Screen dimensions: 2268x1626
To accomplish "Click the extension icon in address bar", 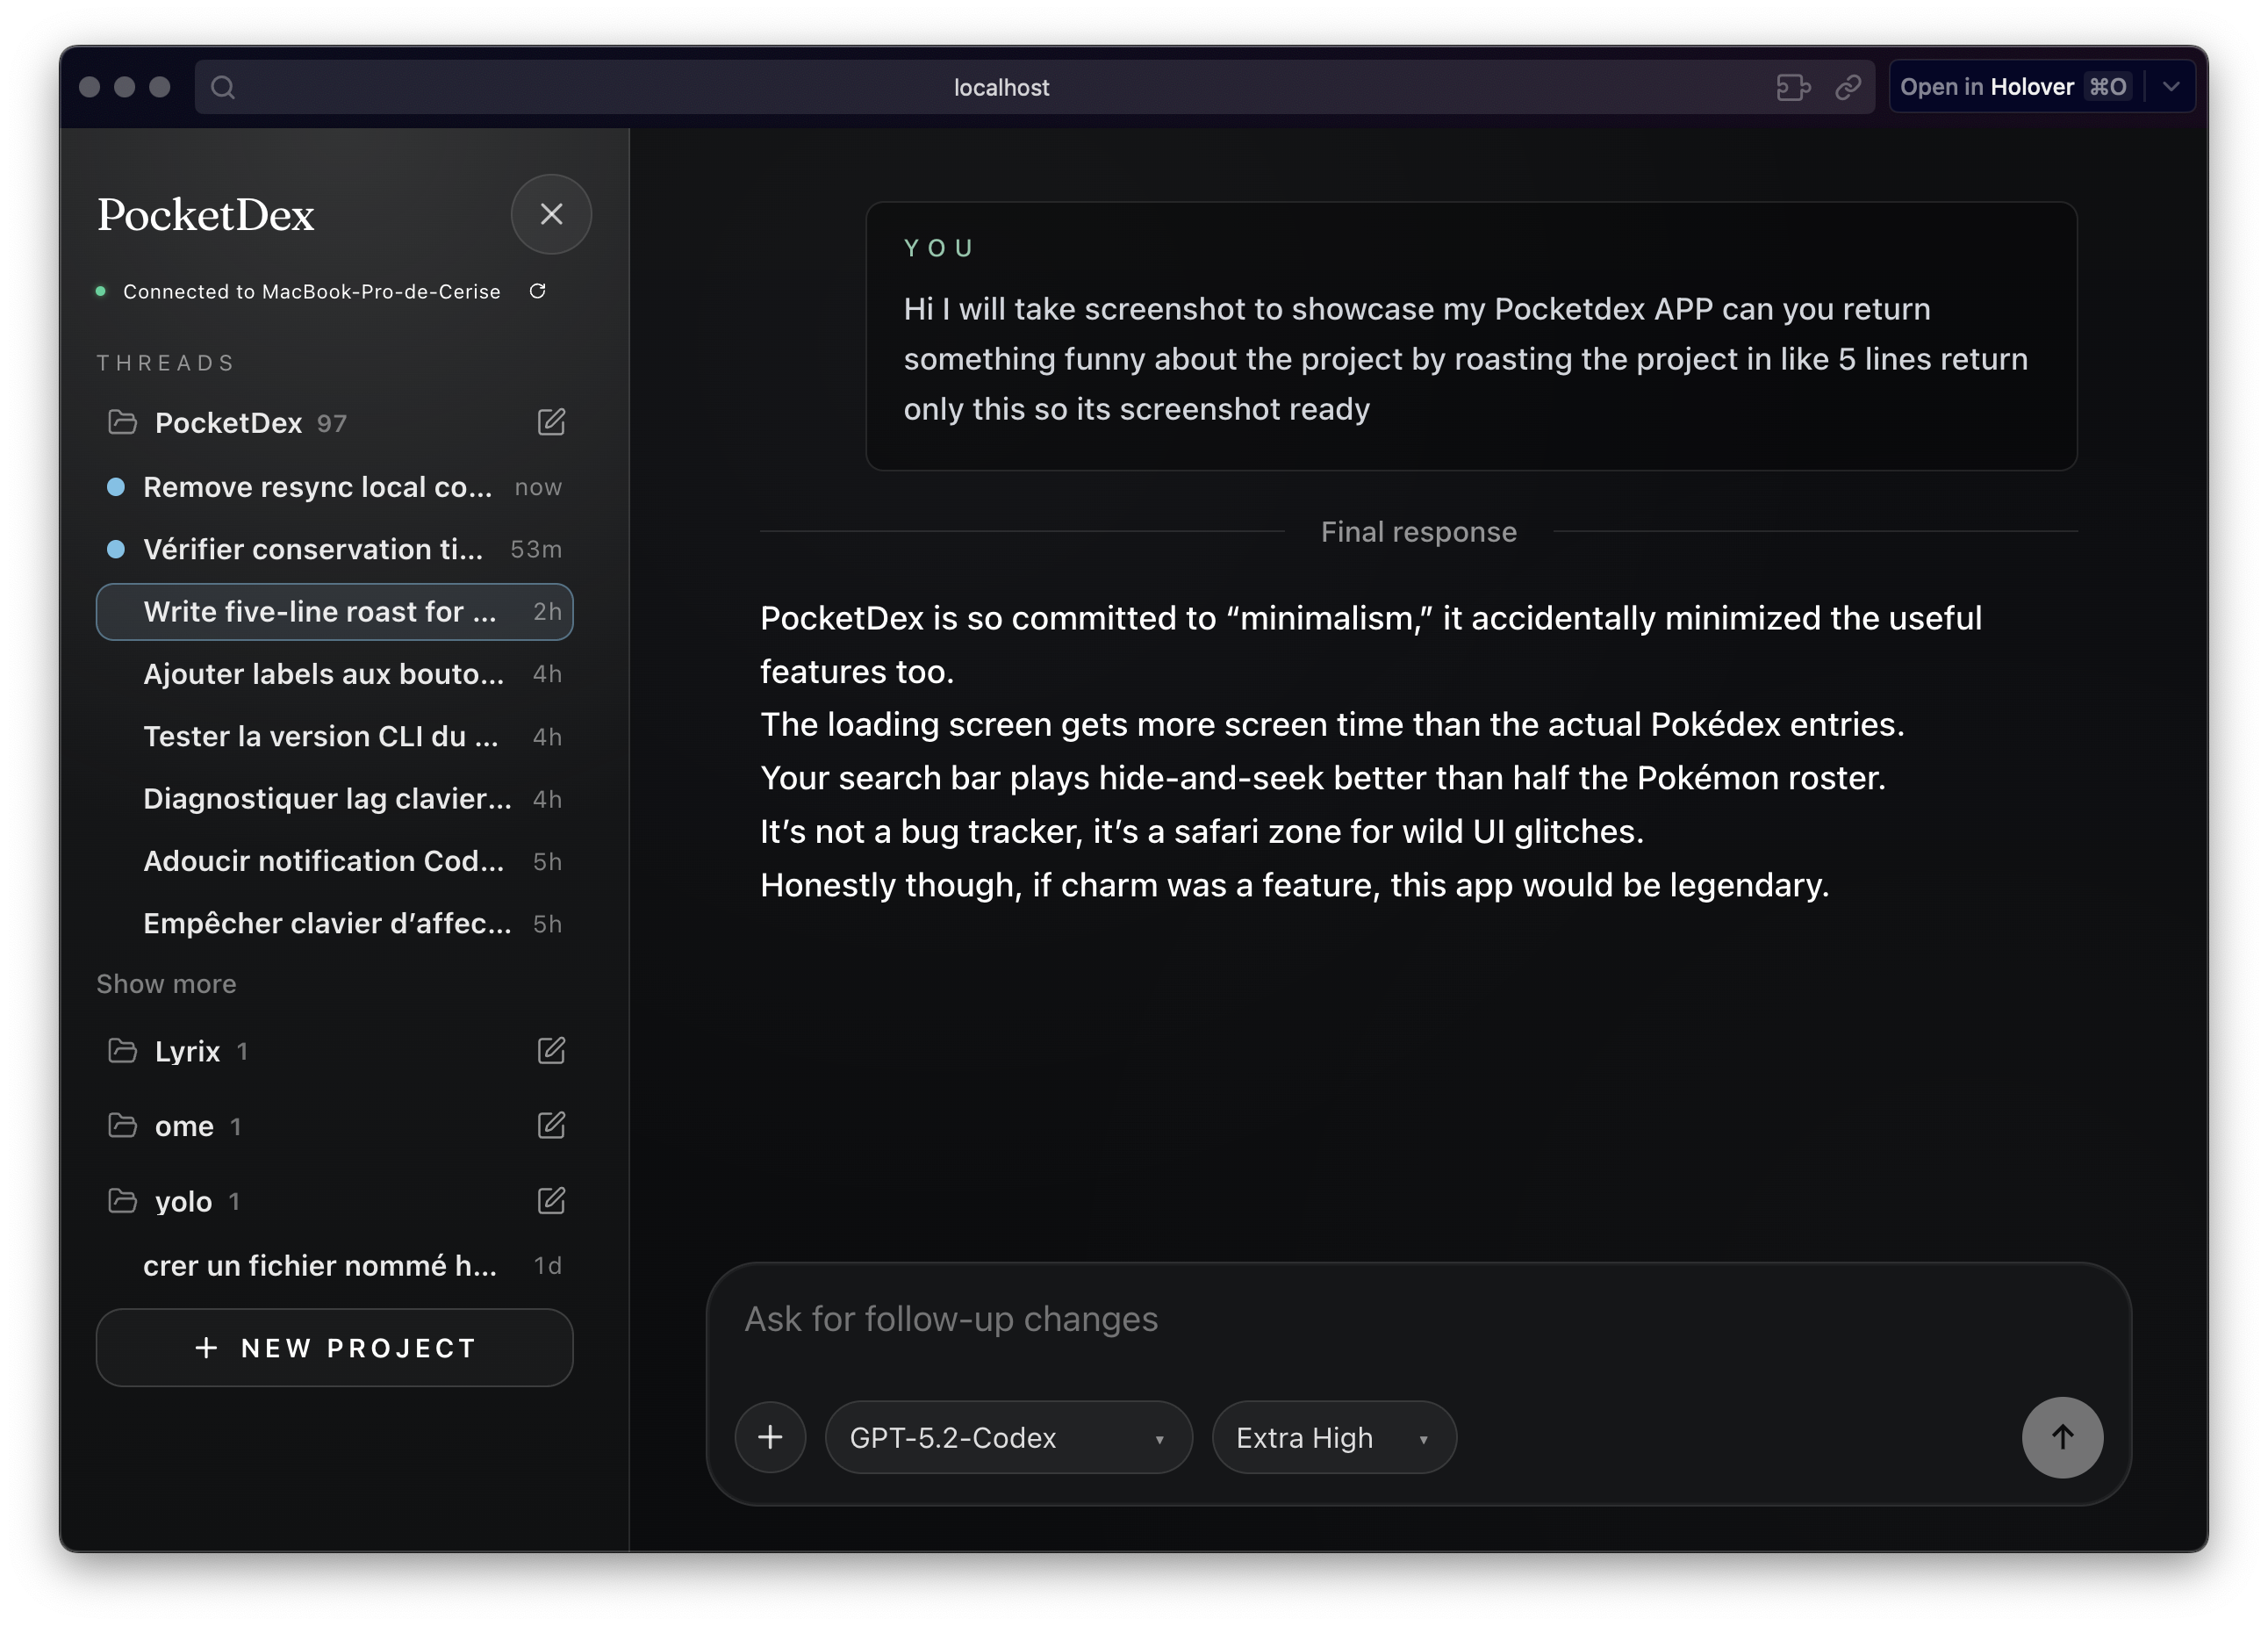I will click(1793, 87).
